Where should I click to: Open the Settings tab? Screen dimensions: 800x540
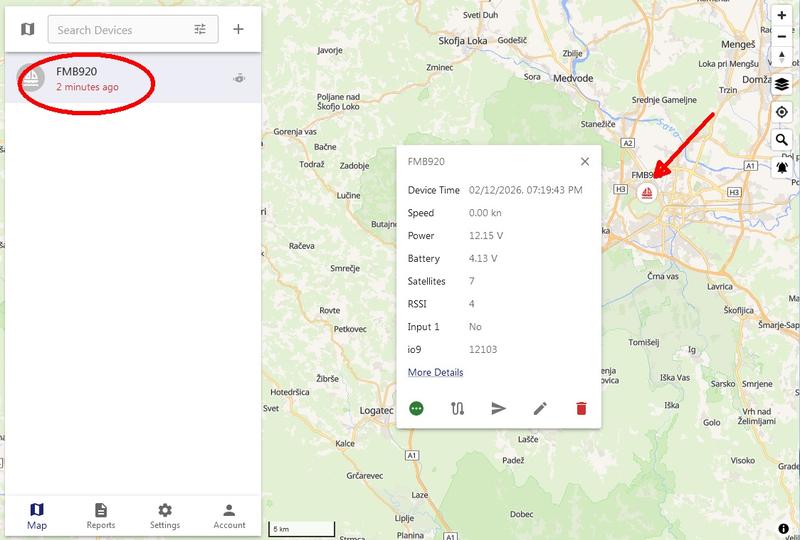165,516
